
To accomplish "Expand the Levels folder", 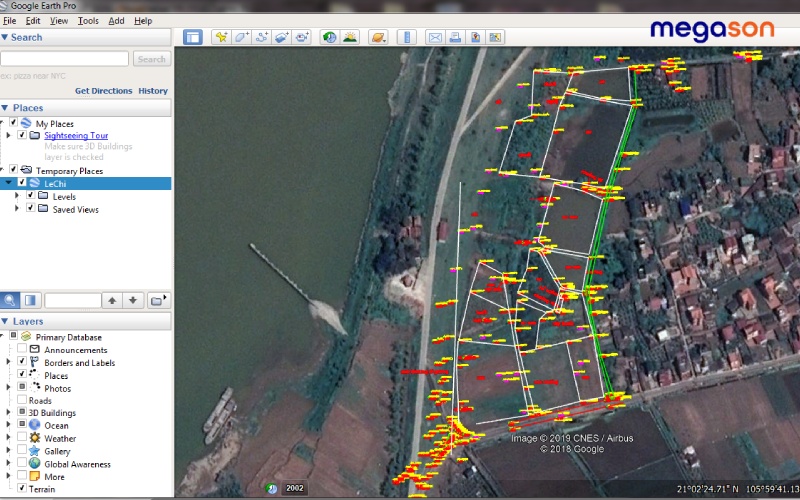I will (x=17, y=197).
